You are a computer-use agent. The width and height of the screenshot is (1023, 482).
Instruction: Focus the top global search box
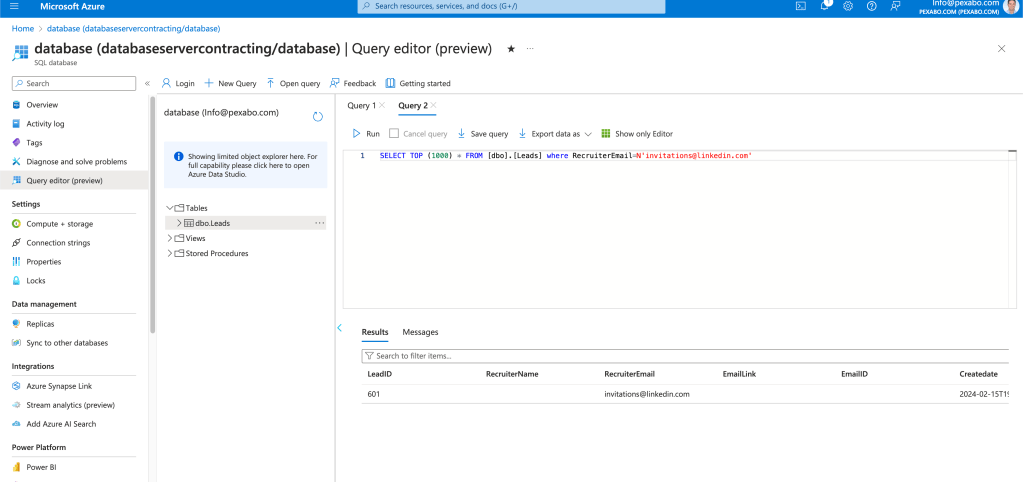tap(512, 6)
